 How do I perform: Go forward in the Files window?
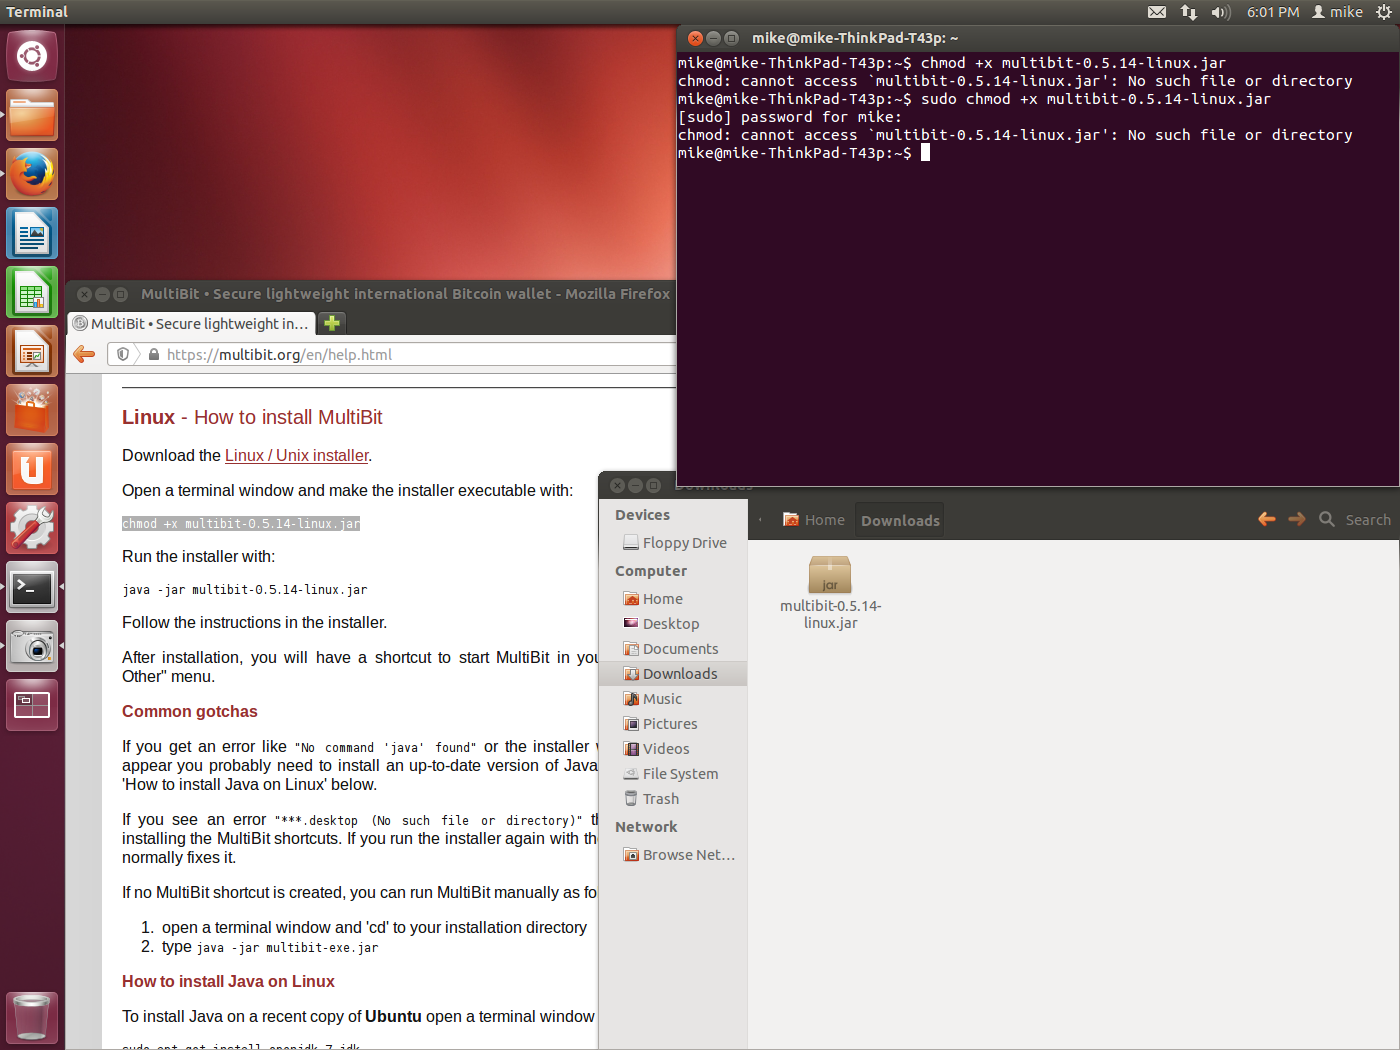coord(1297,519)
